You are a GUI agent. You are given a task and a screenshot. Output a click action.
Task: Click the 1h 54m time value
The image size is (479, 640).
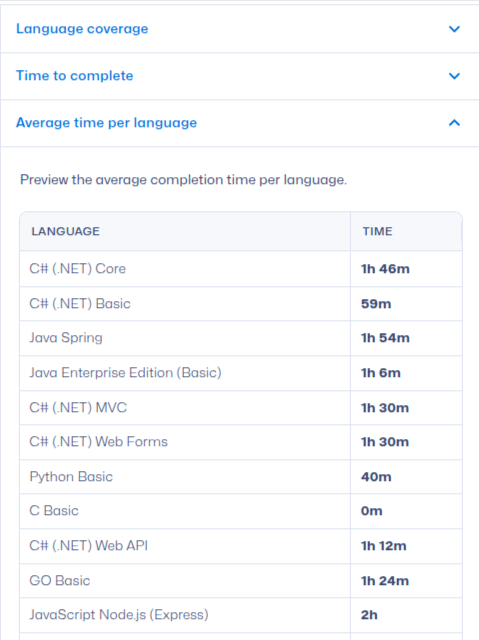pyautogui.click(x=385, y=338)
